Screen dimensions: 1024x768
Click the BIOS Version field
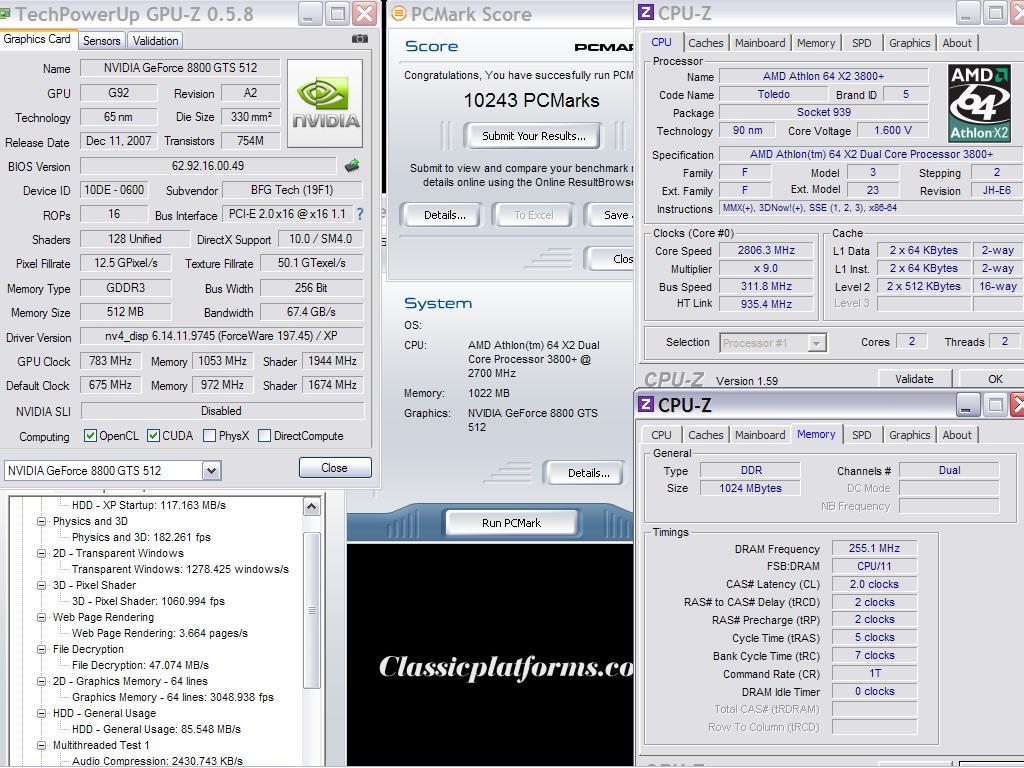pos(208,166)
